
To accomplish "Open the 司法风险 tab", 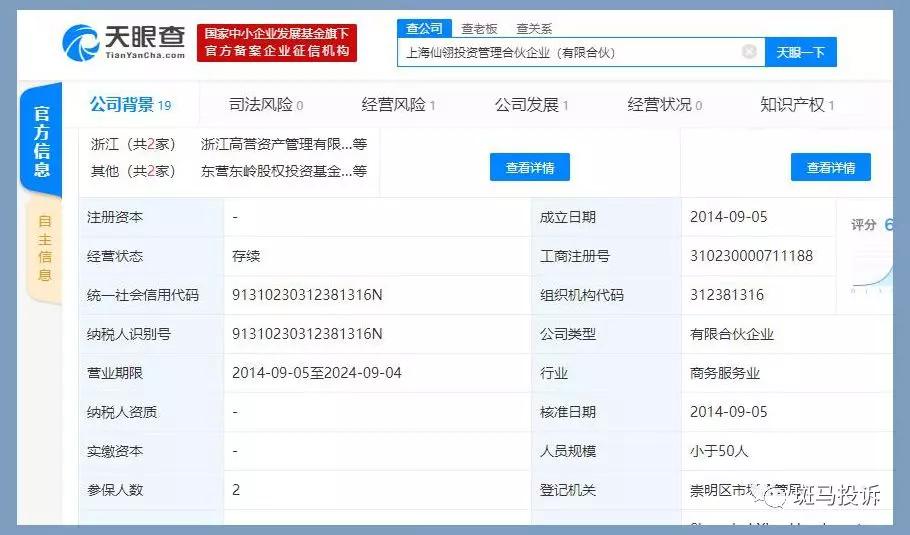I will coord(266,105).
